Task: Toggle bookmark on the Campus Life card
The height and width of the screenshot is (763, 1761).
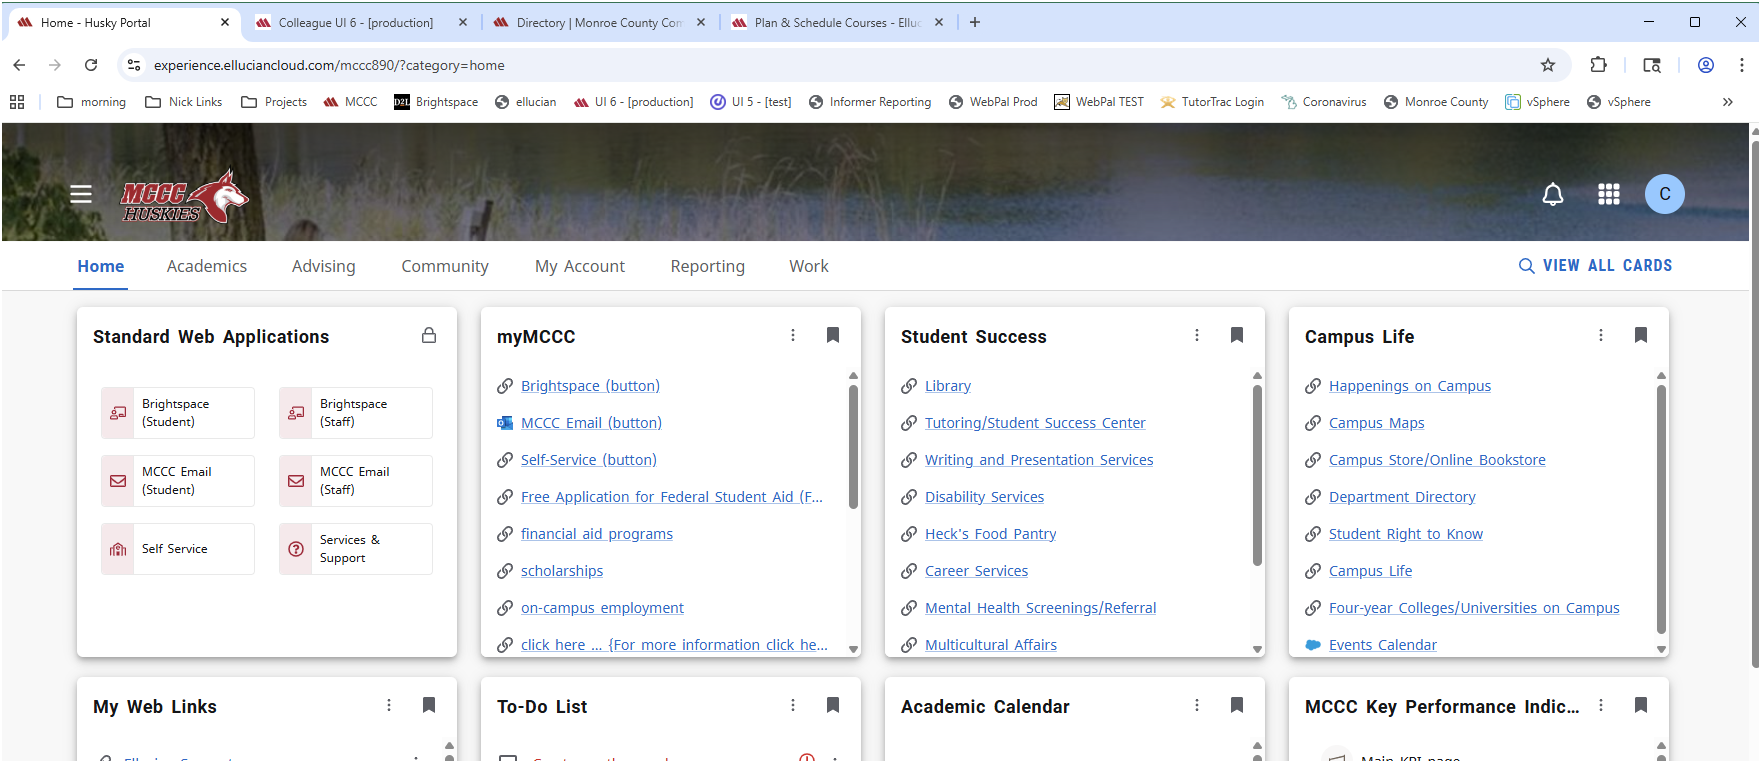Action: tap(1640, 336)
